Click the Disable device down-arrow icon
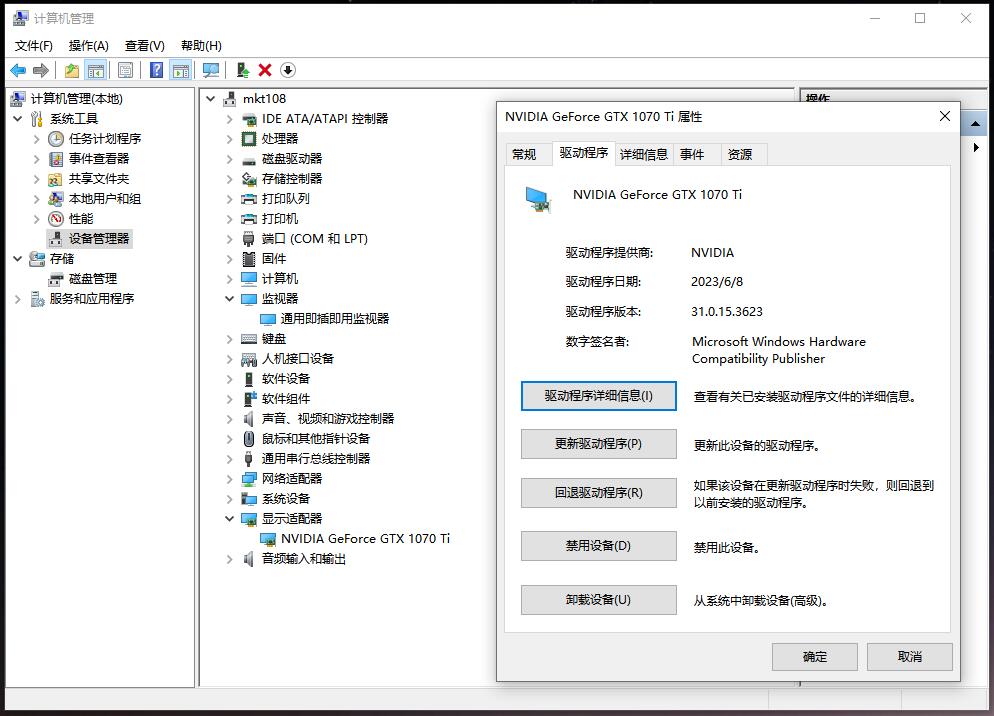The height and width of the screenshot is (716, 994). point(288,70)
